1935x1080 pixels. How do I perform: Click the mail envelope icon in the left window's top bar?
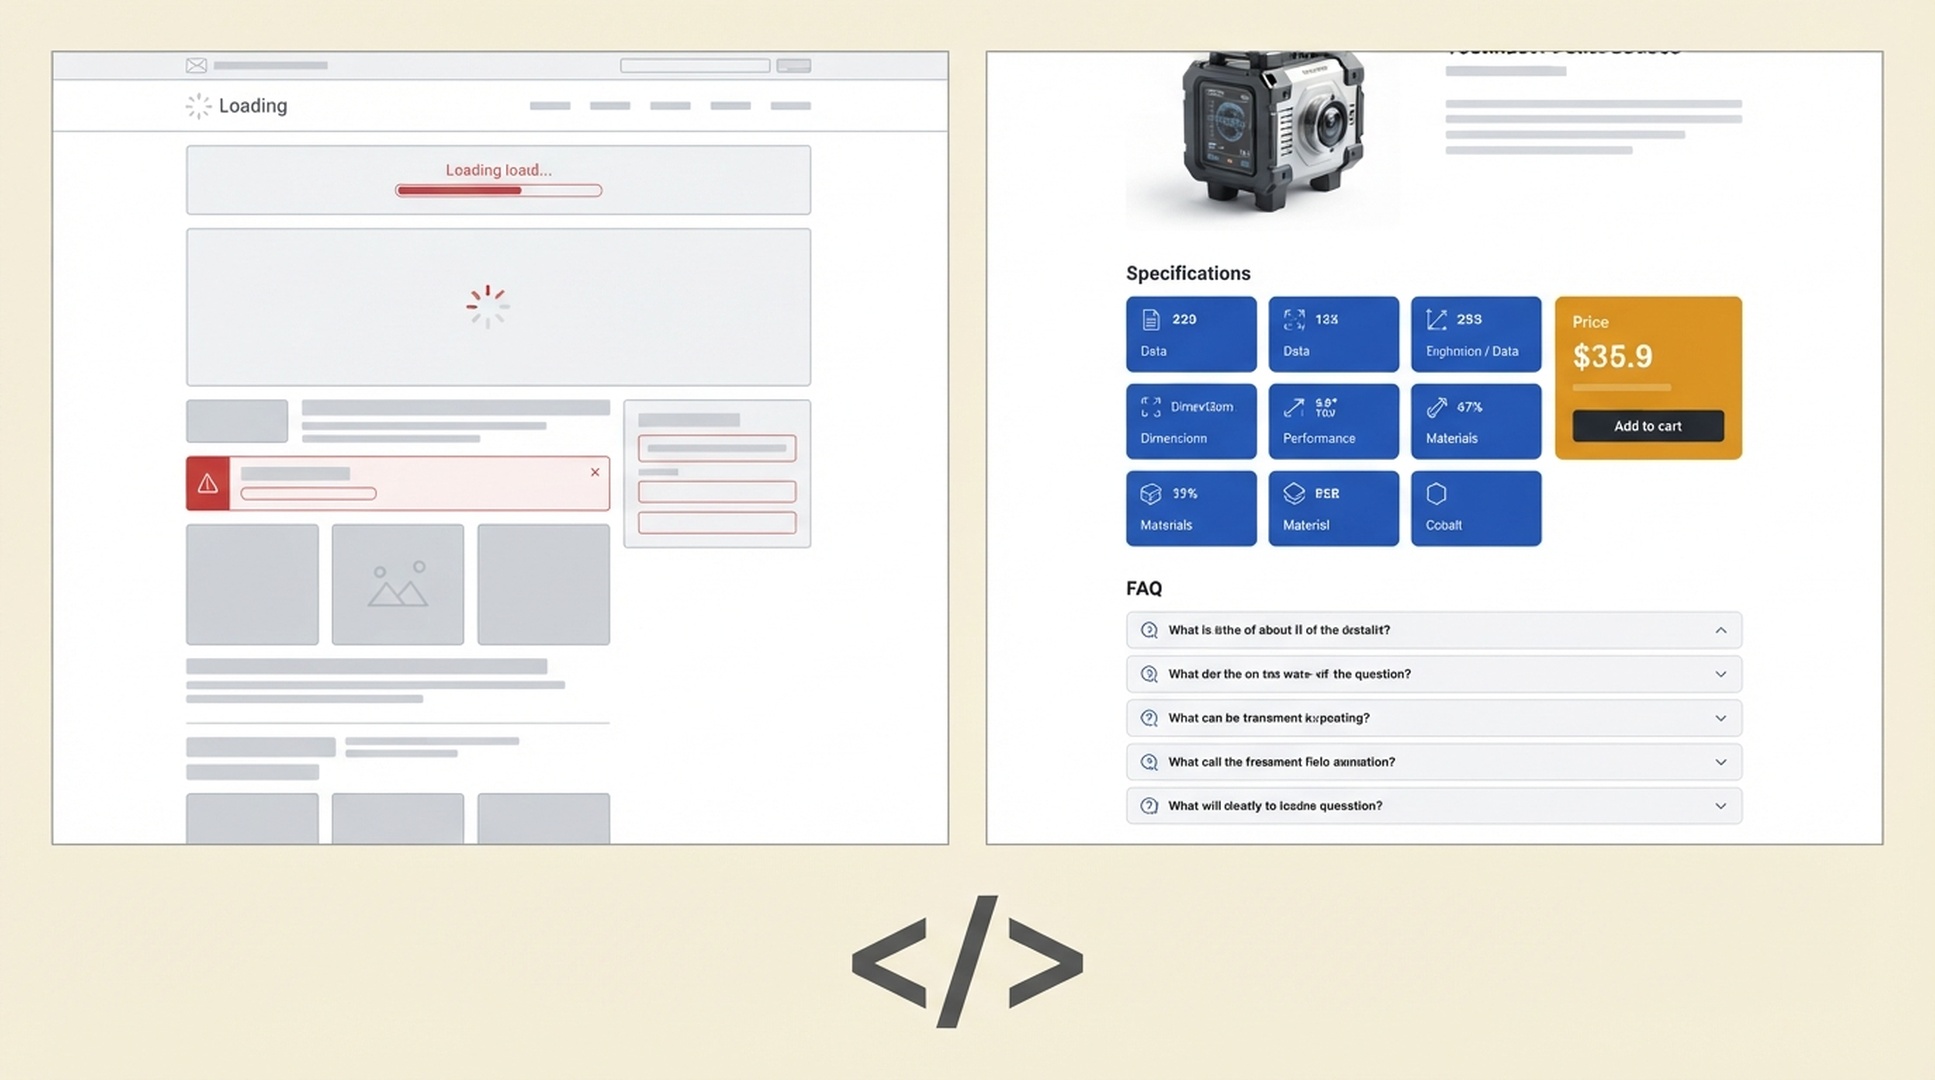point(196,66)
